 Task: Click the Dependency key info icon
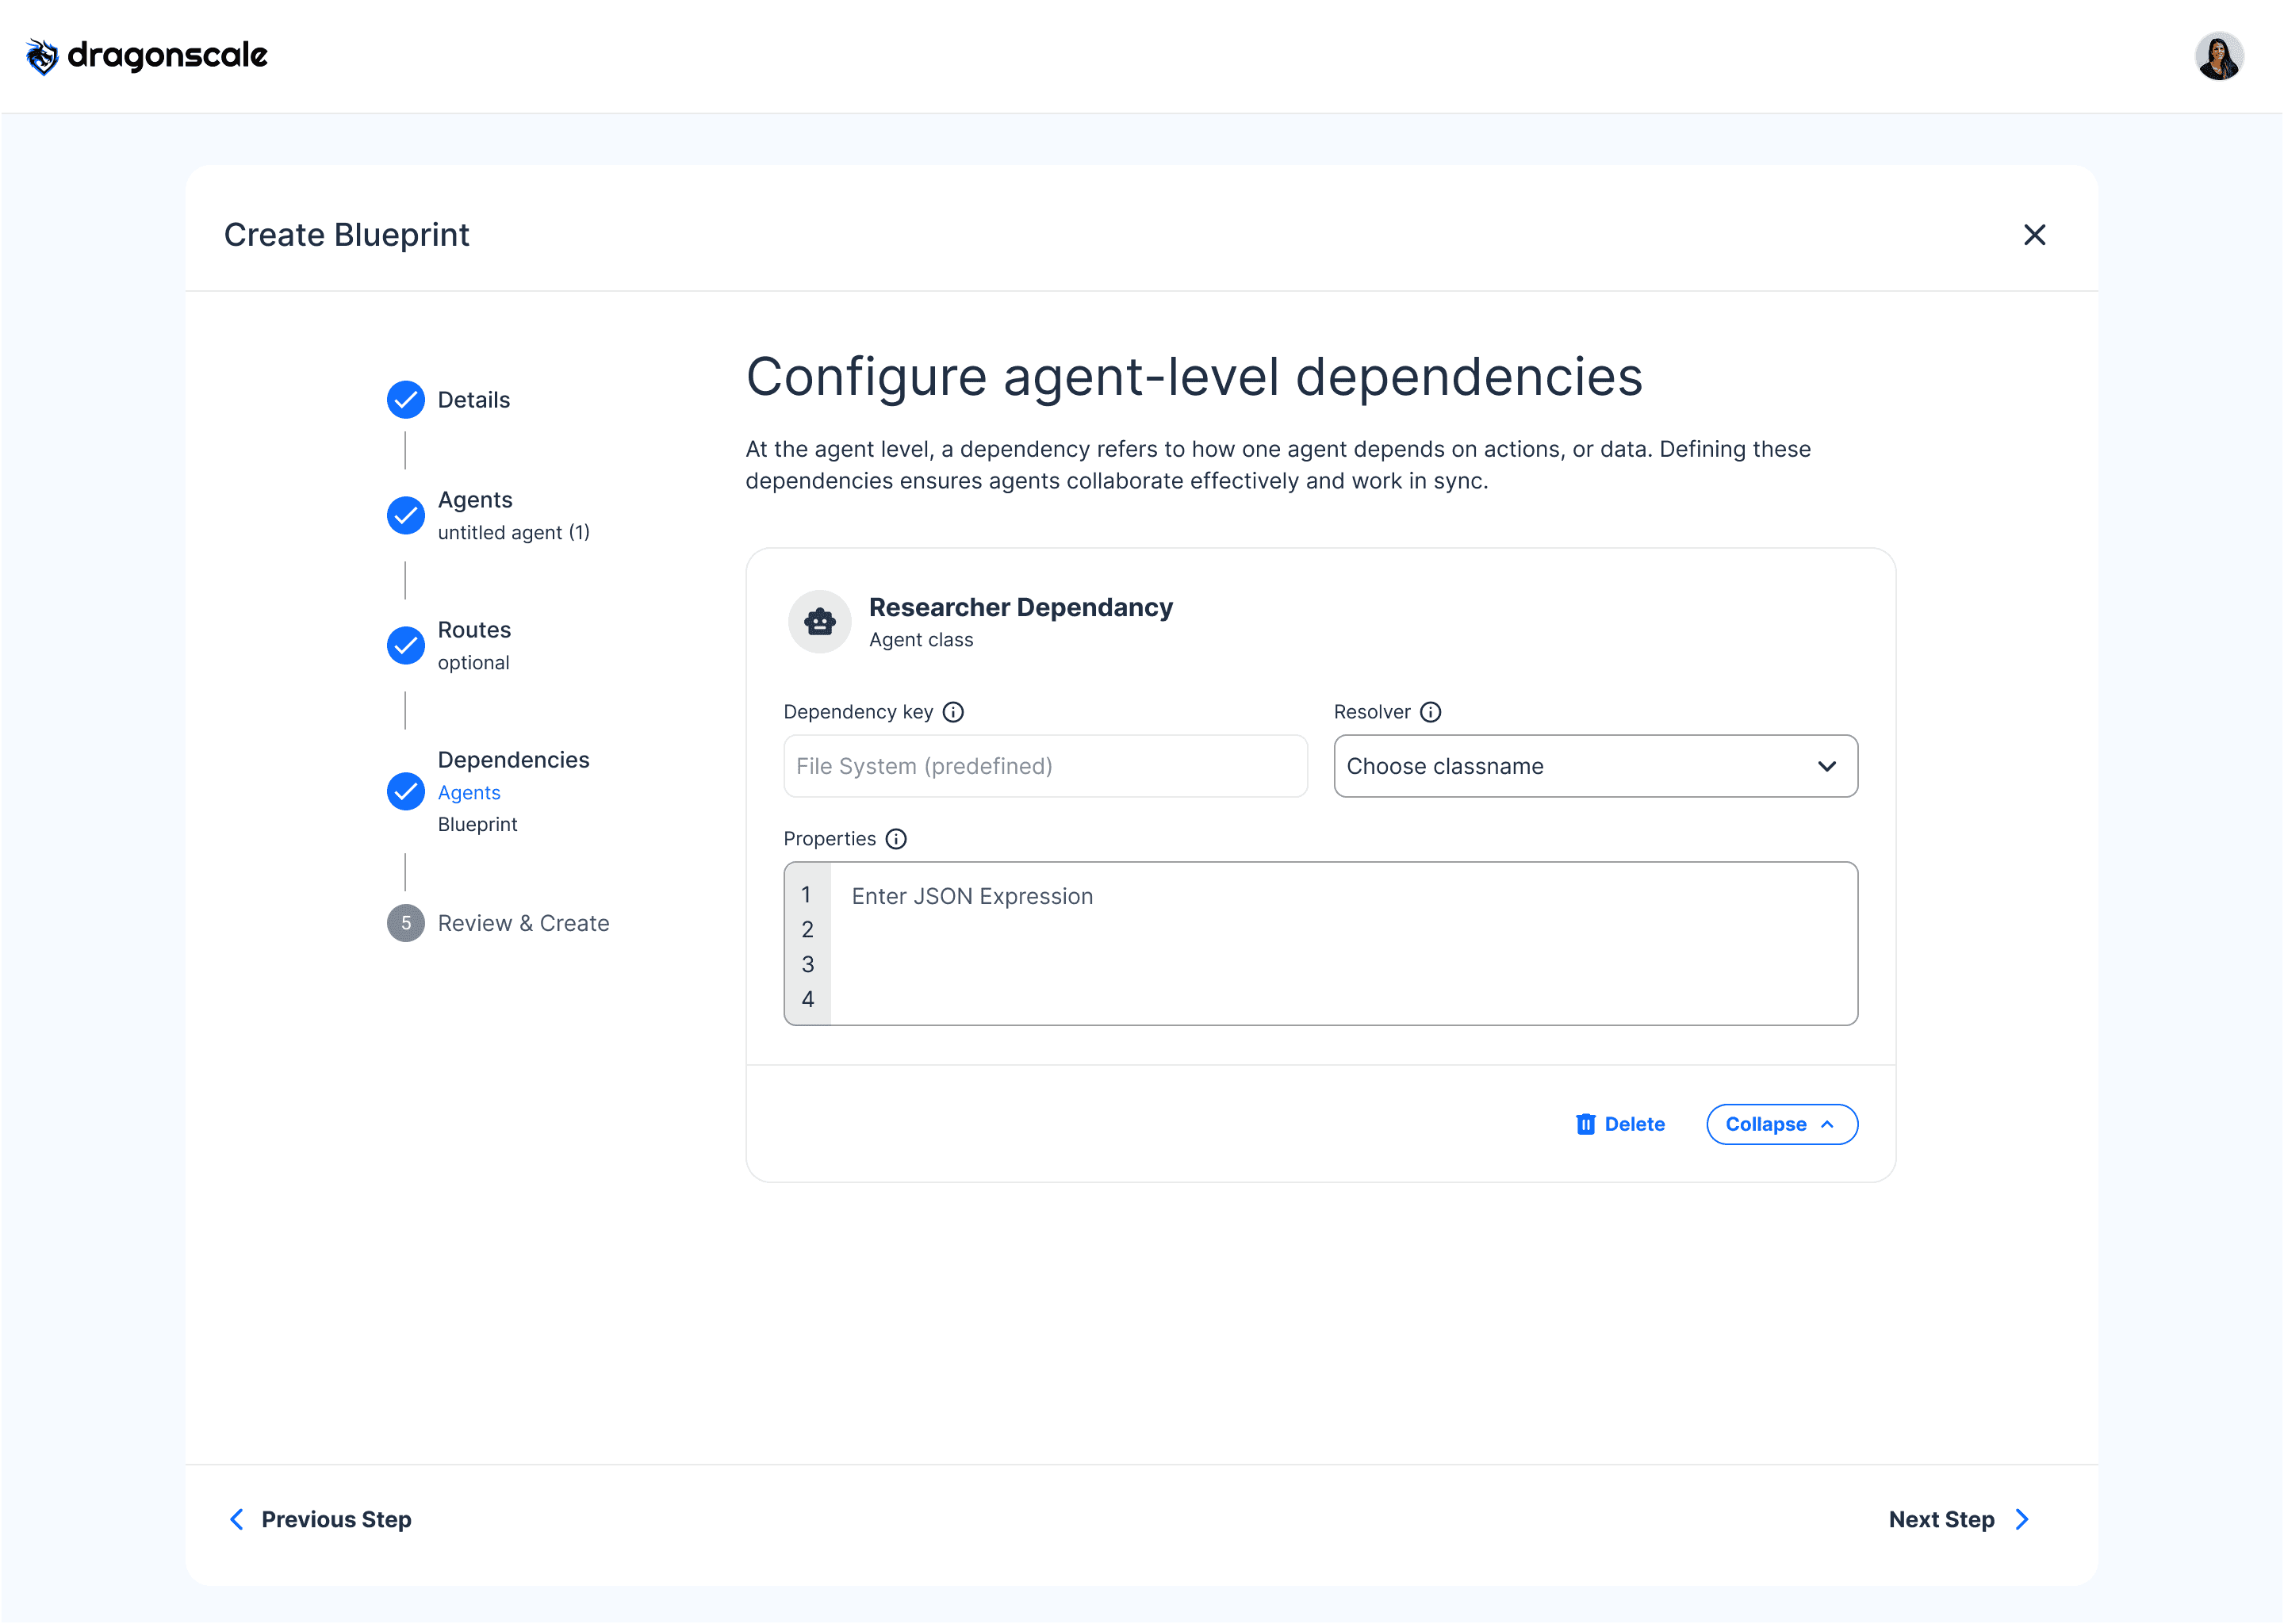pos(953,712)
